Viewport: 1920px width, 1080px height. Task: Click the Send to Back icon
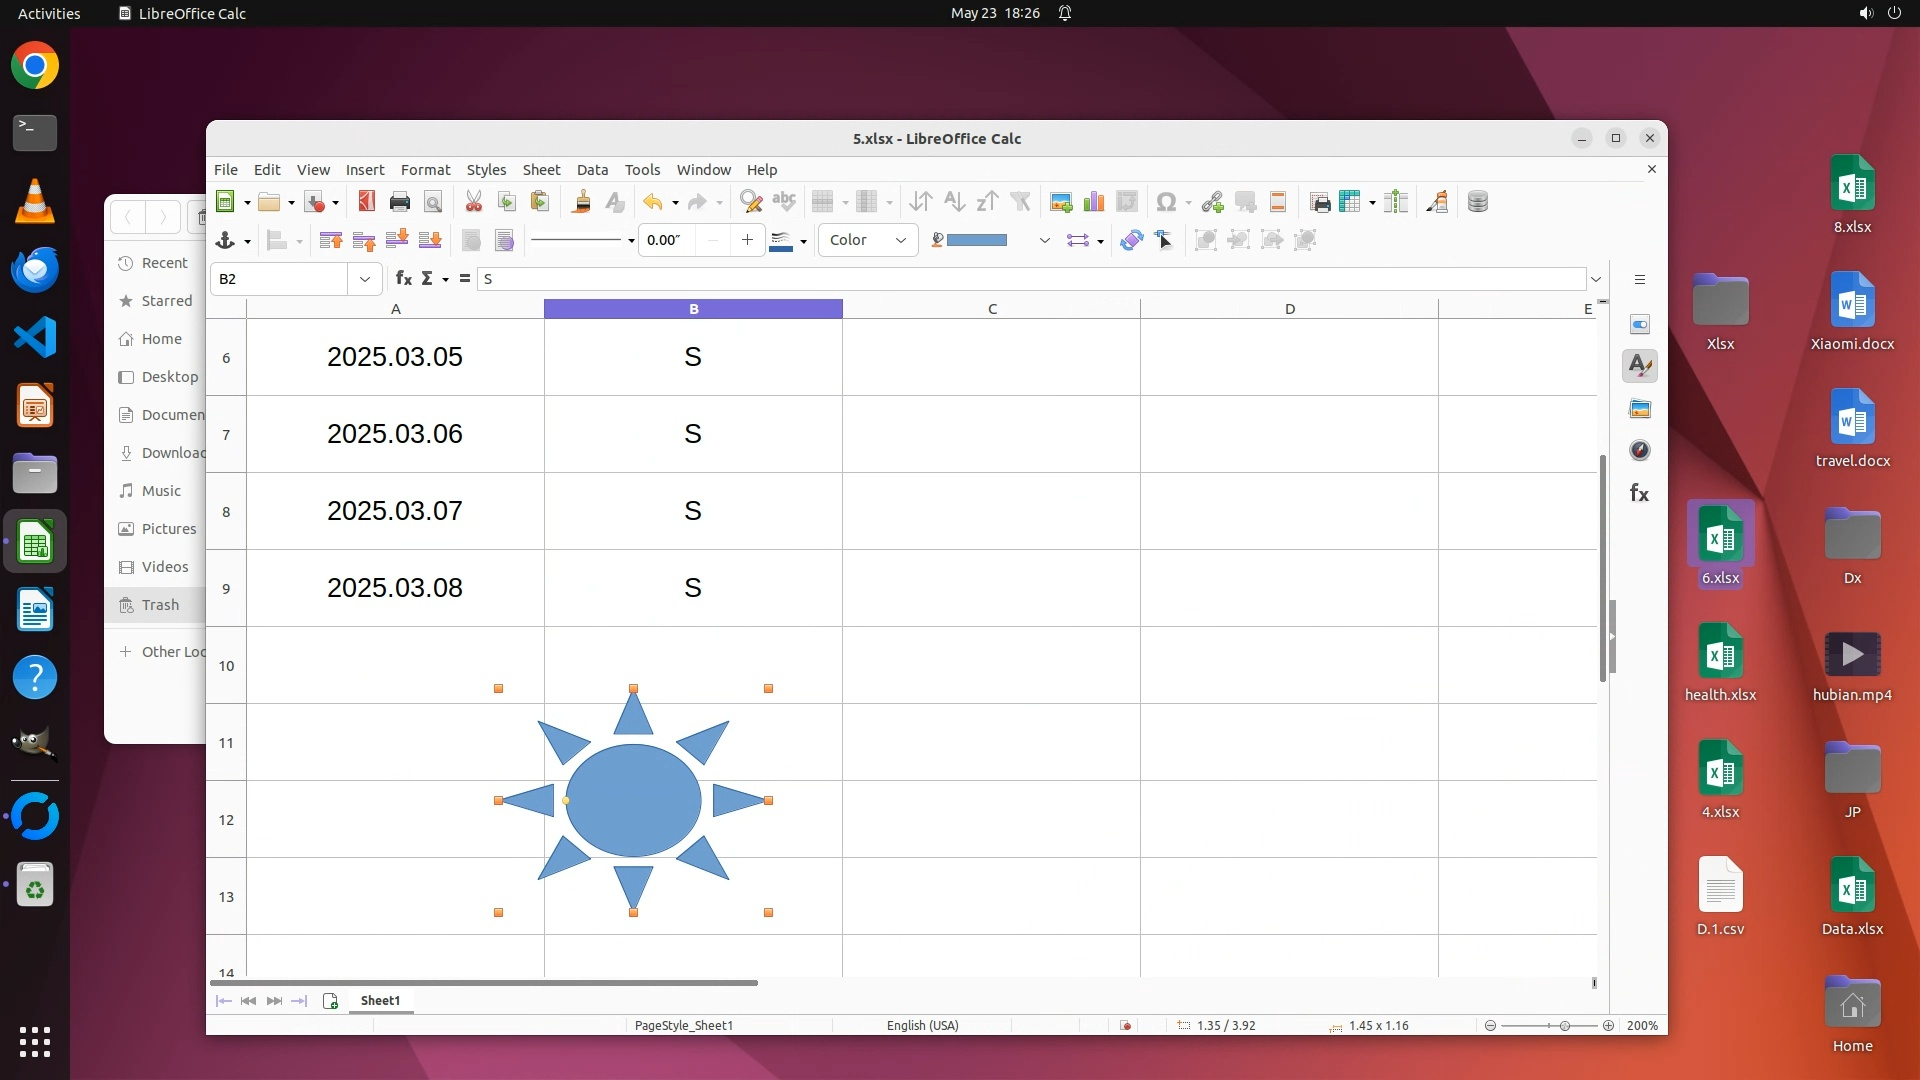pos(430,240)
